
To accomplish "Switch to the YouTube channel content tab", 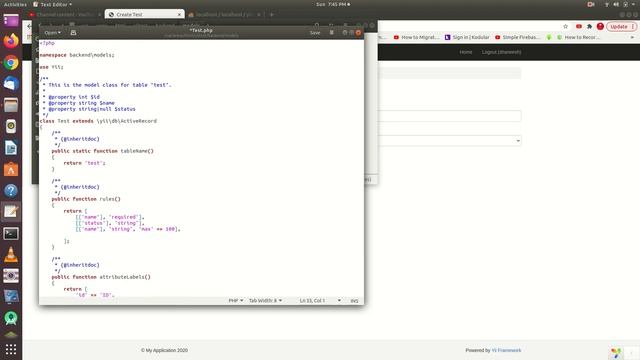I will point(64,14).
